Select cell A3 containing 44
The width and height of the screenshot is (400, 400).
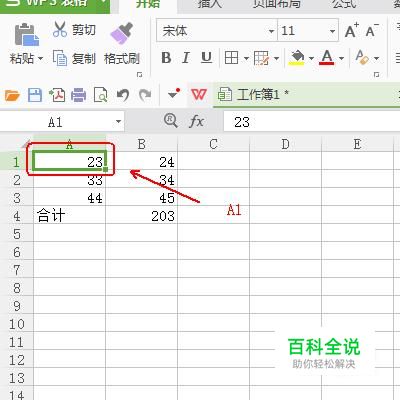pos(69,198)
